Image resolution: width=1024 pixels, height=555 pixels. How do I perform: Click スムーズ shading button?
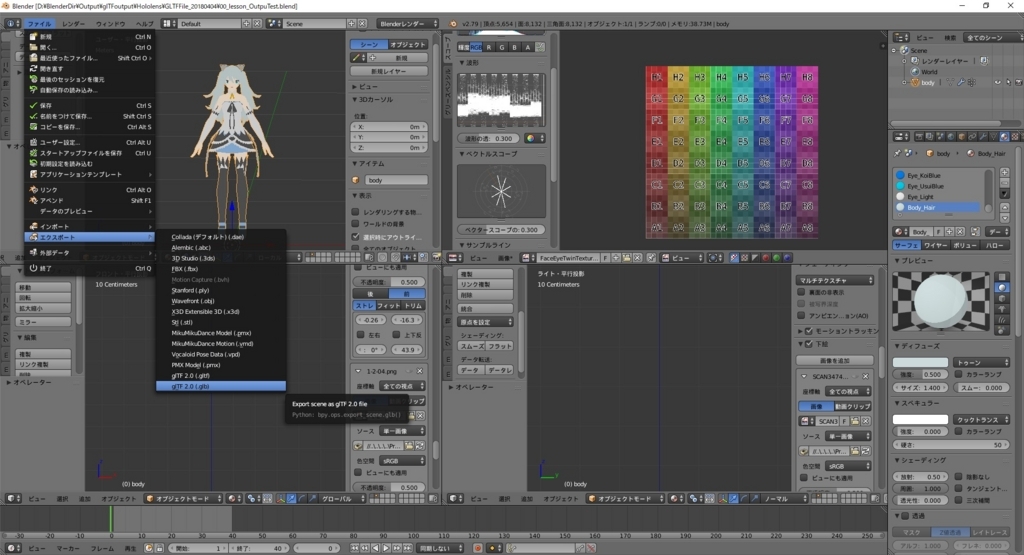pos(472,346)
